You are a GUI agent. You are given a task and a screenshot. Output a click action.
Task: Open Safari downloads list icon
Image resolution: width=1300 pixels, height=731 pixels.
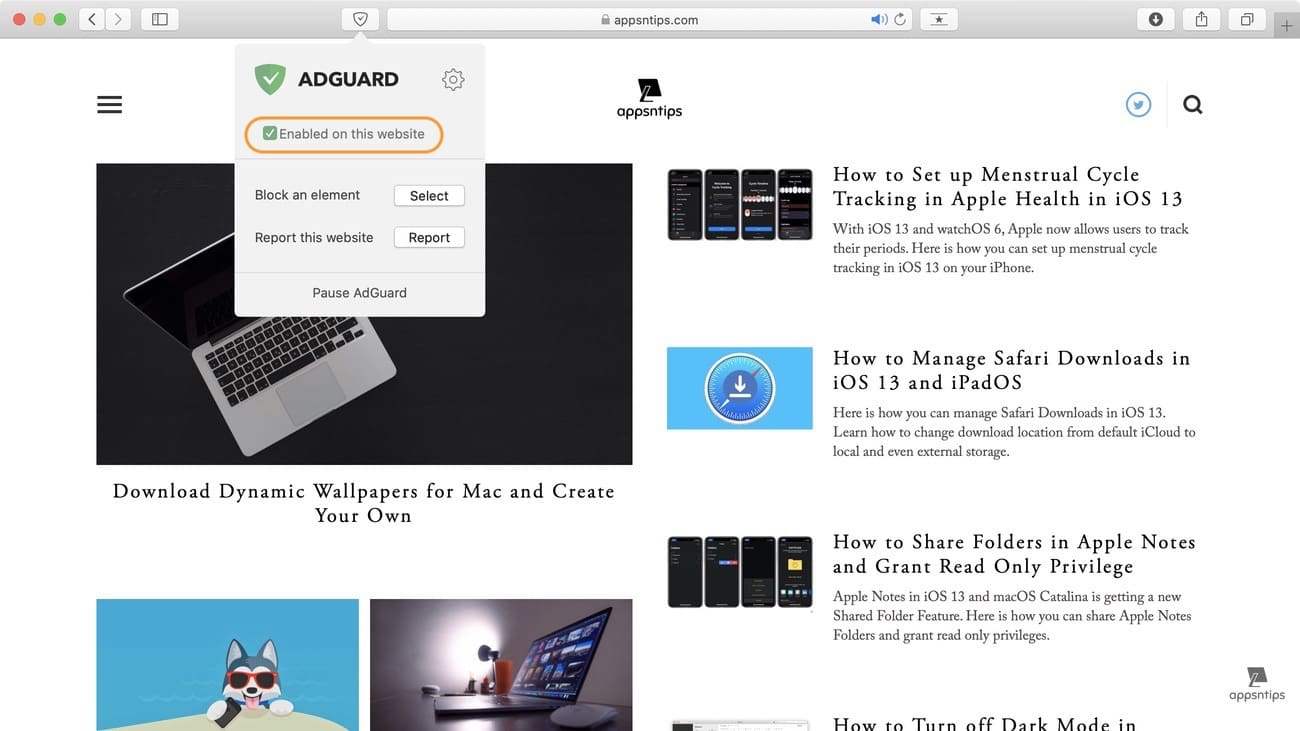(1155, 18)
